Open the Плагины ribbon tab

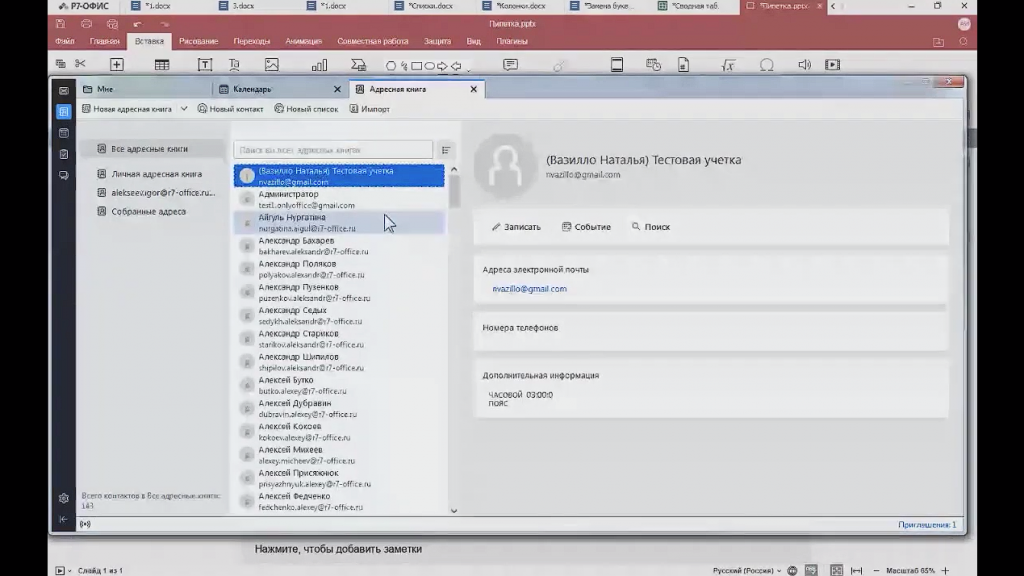click(512, 41)
